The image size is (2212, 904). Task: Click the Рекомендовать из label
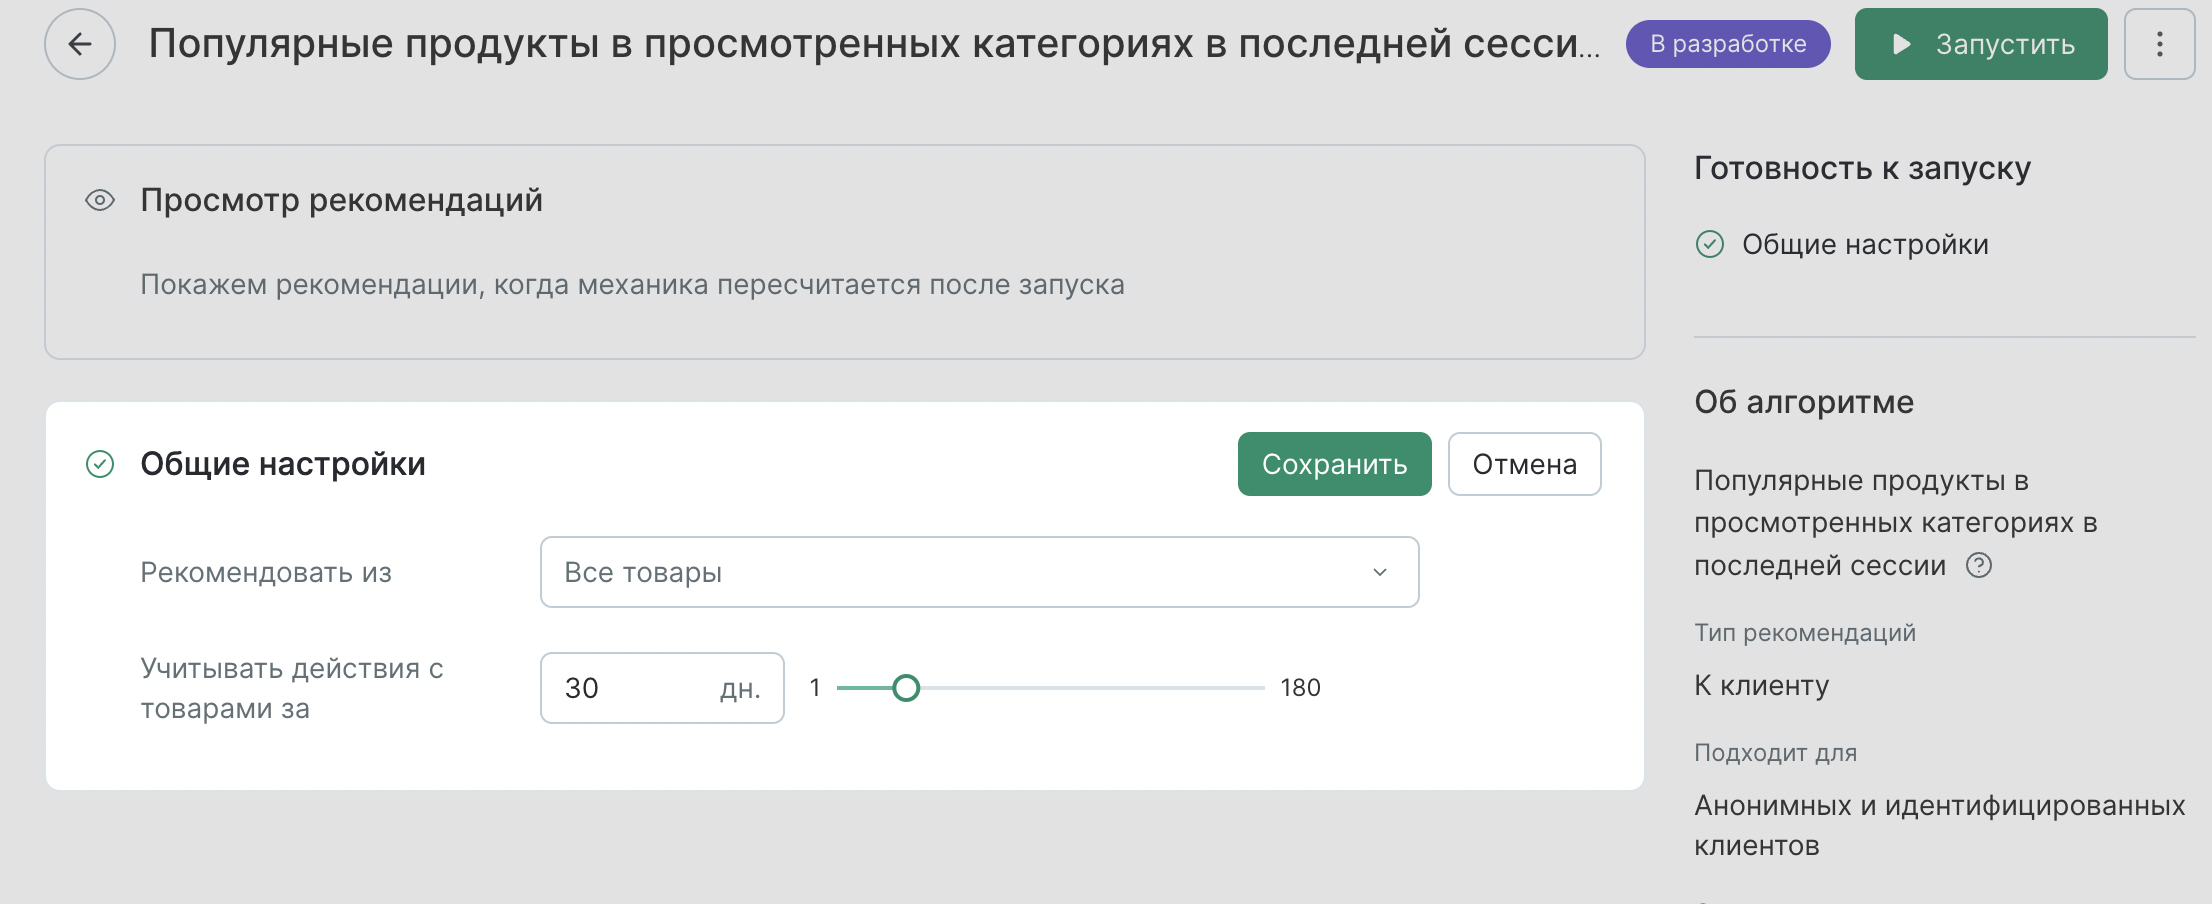point(266,572)
